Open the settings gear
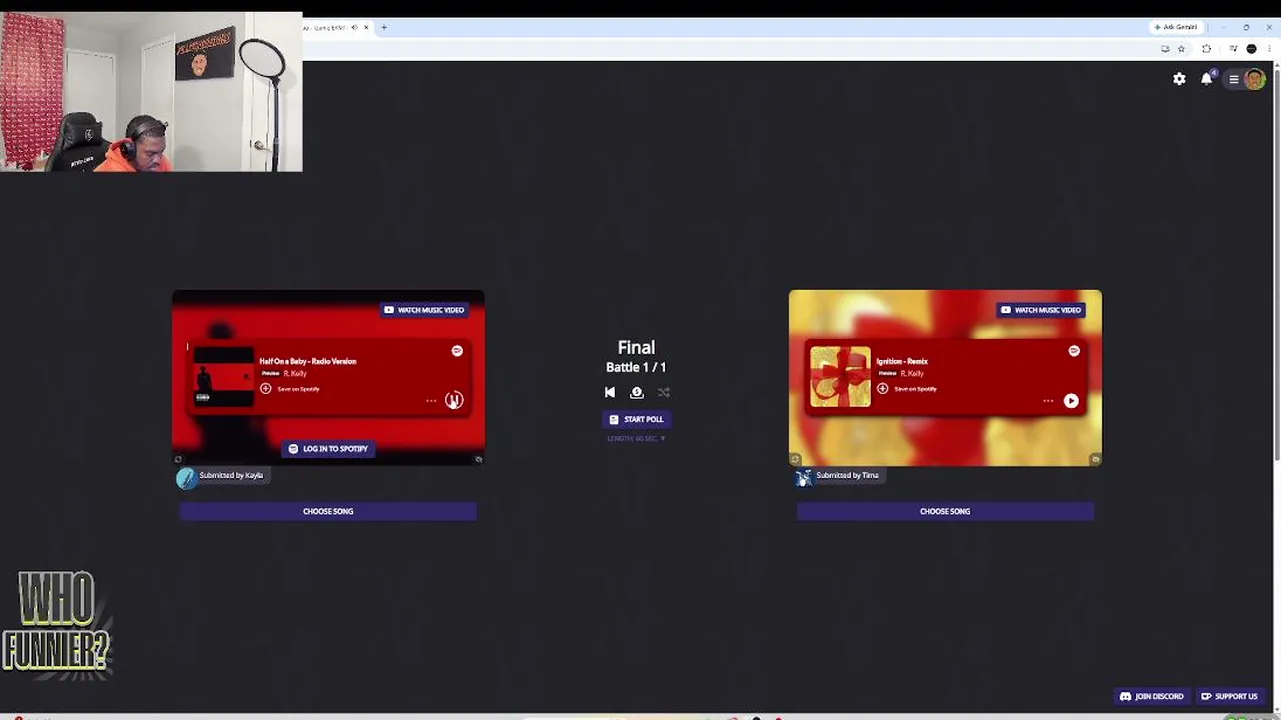The width and height of the screenshot is (1281, 720). 1180,79
